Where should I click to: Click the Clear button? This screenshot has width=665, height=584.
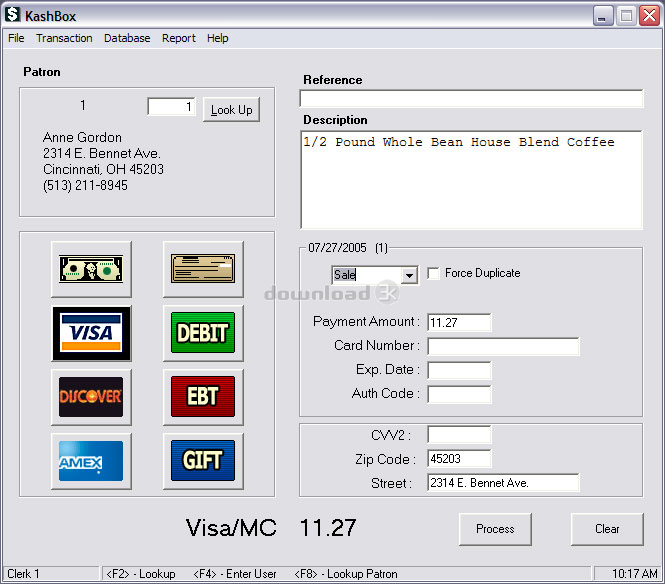pyautogui.click(x=607, y=529)
